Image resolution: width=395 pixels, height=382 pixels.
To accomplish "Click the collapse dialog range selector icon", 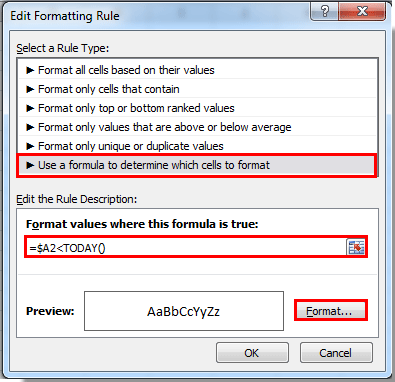I will pyautogui.click(x=356, y=247).
